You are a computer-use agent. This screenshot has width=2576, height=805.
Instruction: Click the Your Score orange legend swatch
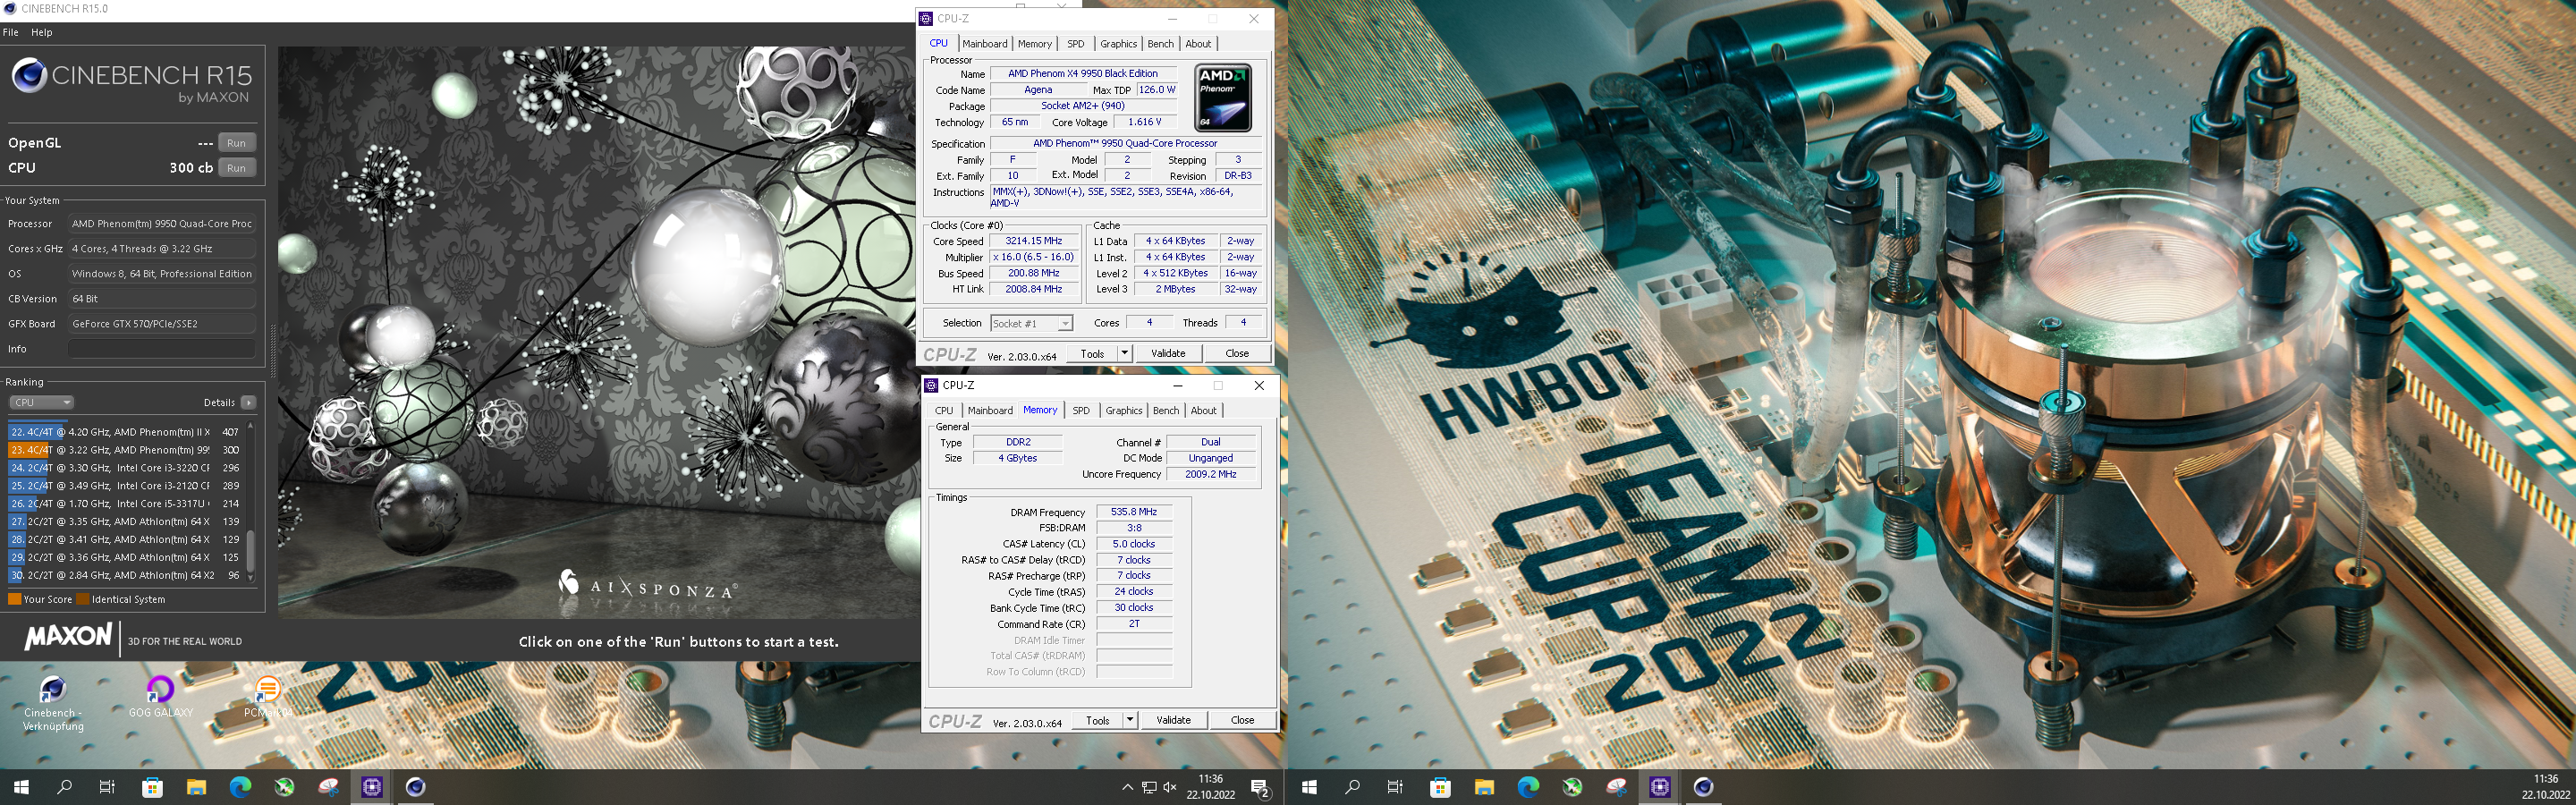point(14,600)
